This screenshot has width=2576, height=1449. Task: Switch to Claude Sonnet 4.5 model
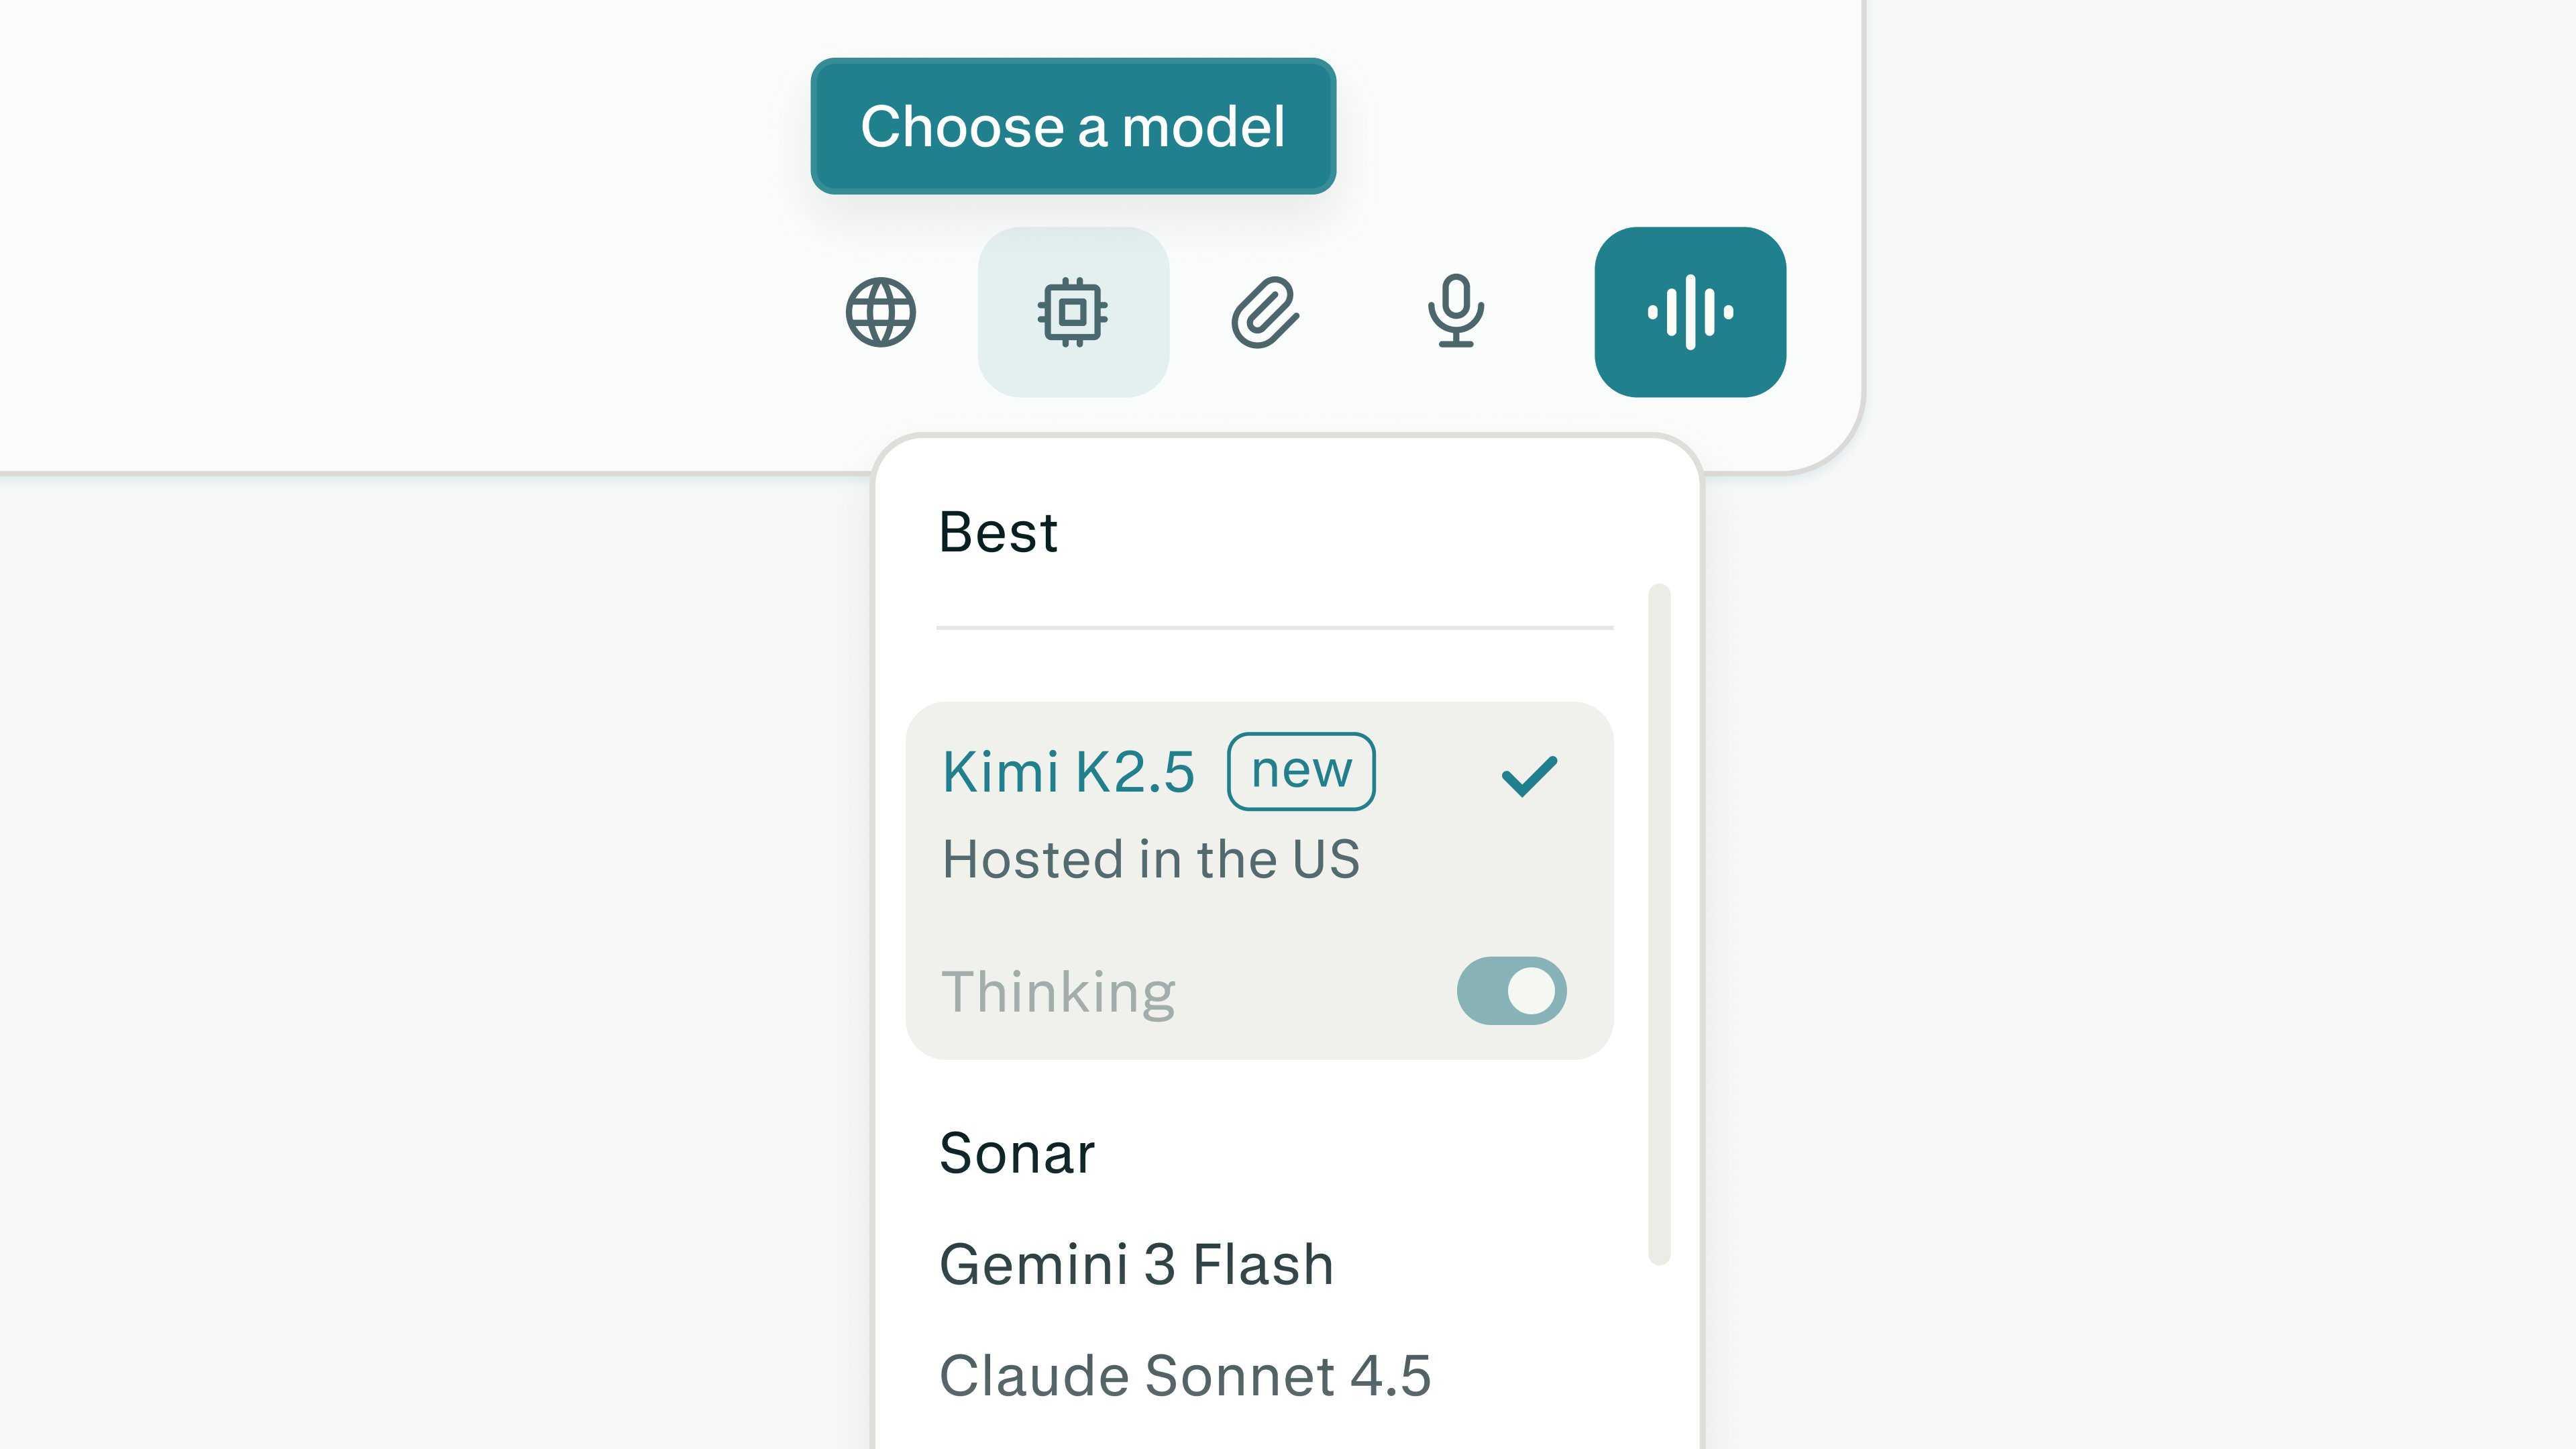point(1185,1375)
